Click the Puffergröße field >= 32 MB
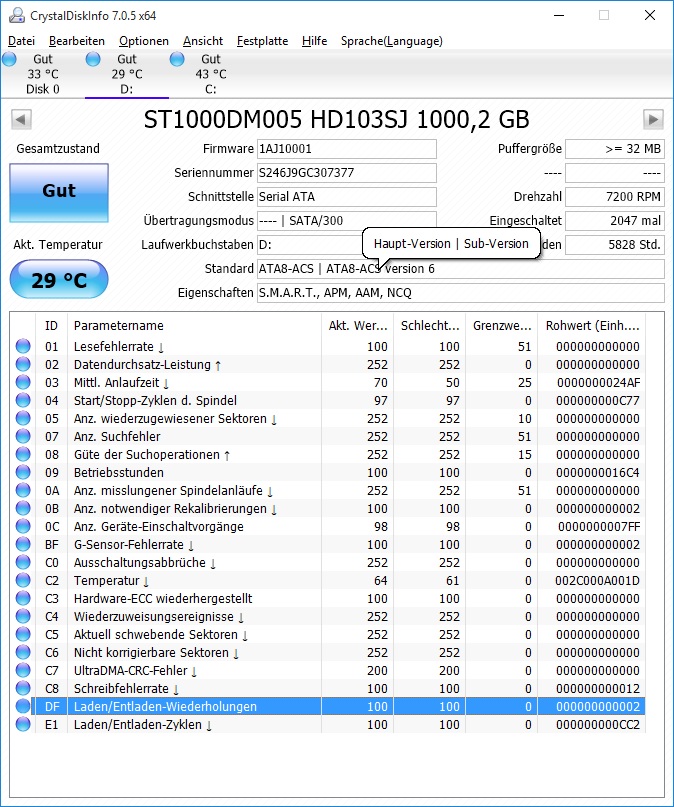The height and width of the screenshot is (807, 674). coord(615,149)
